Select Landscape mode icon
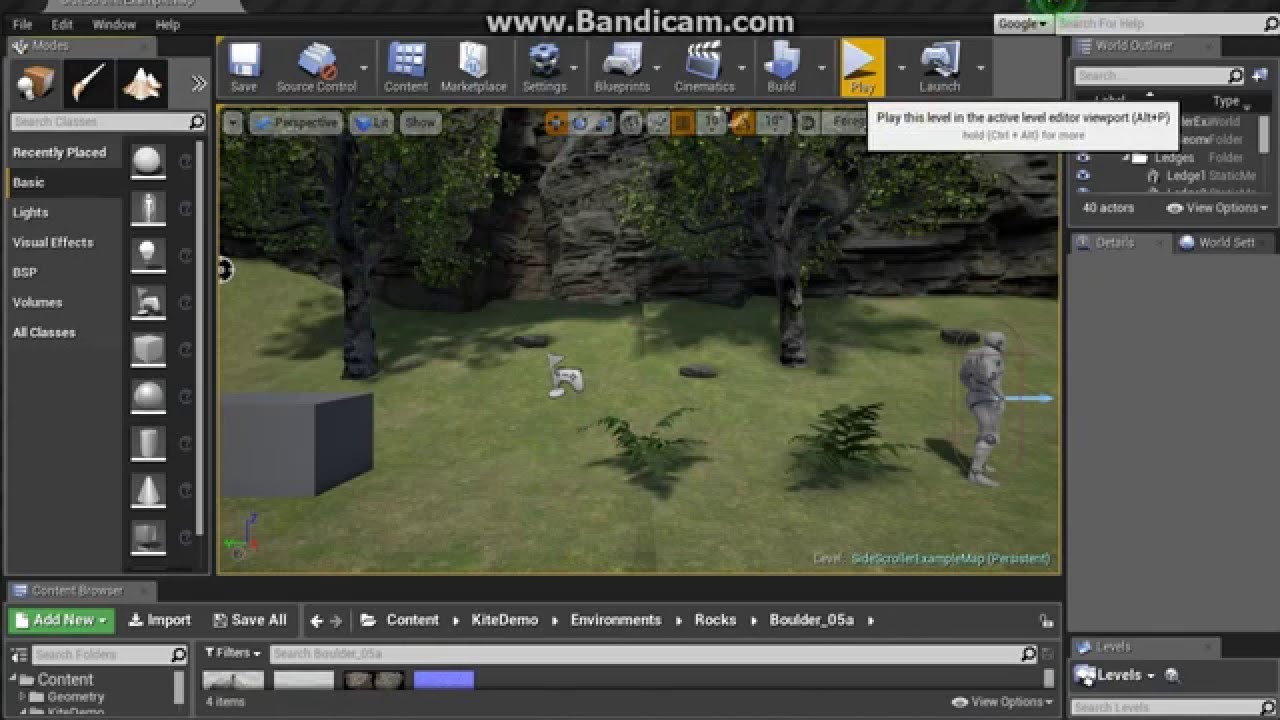This screenshot has width=1280, height=720. (x=142, y=84)
